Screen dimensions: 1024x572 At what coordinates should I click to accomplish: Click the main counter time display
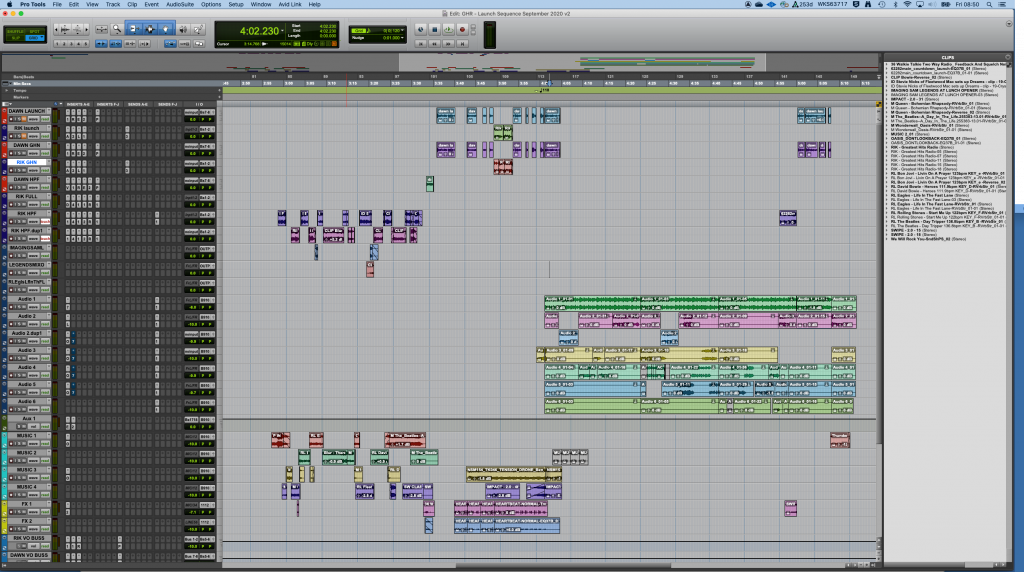coord(259,31)
